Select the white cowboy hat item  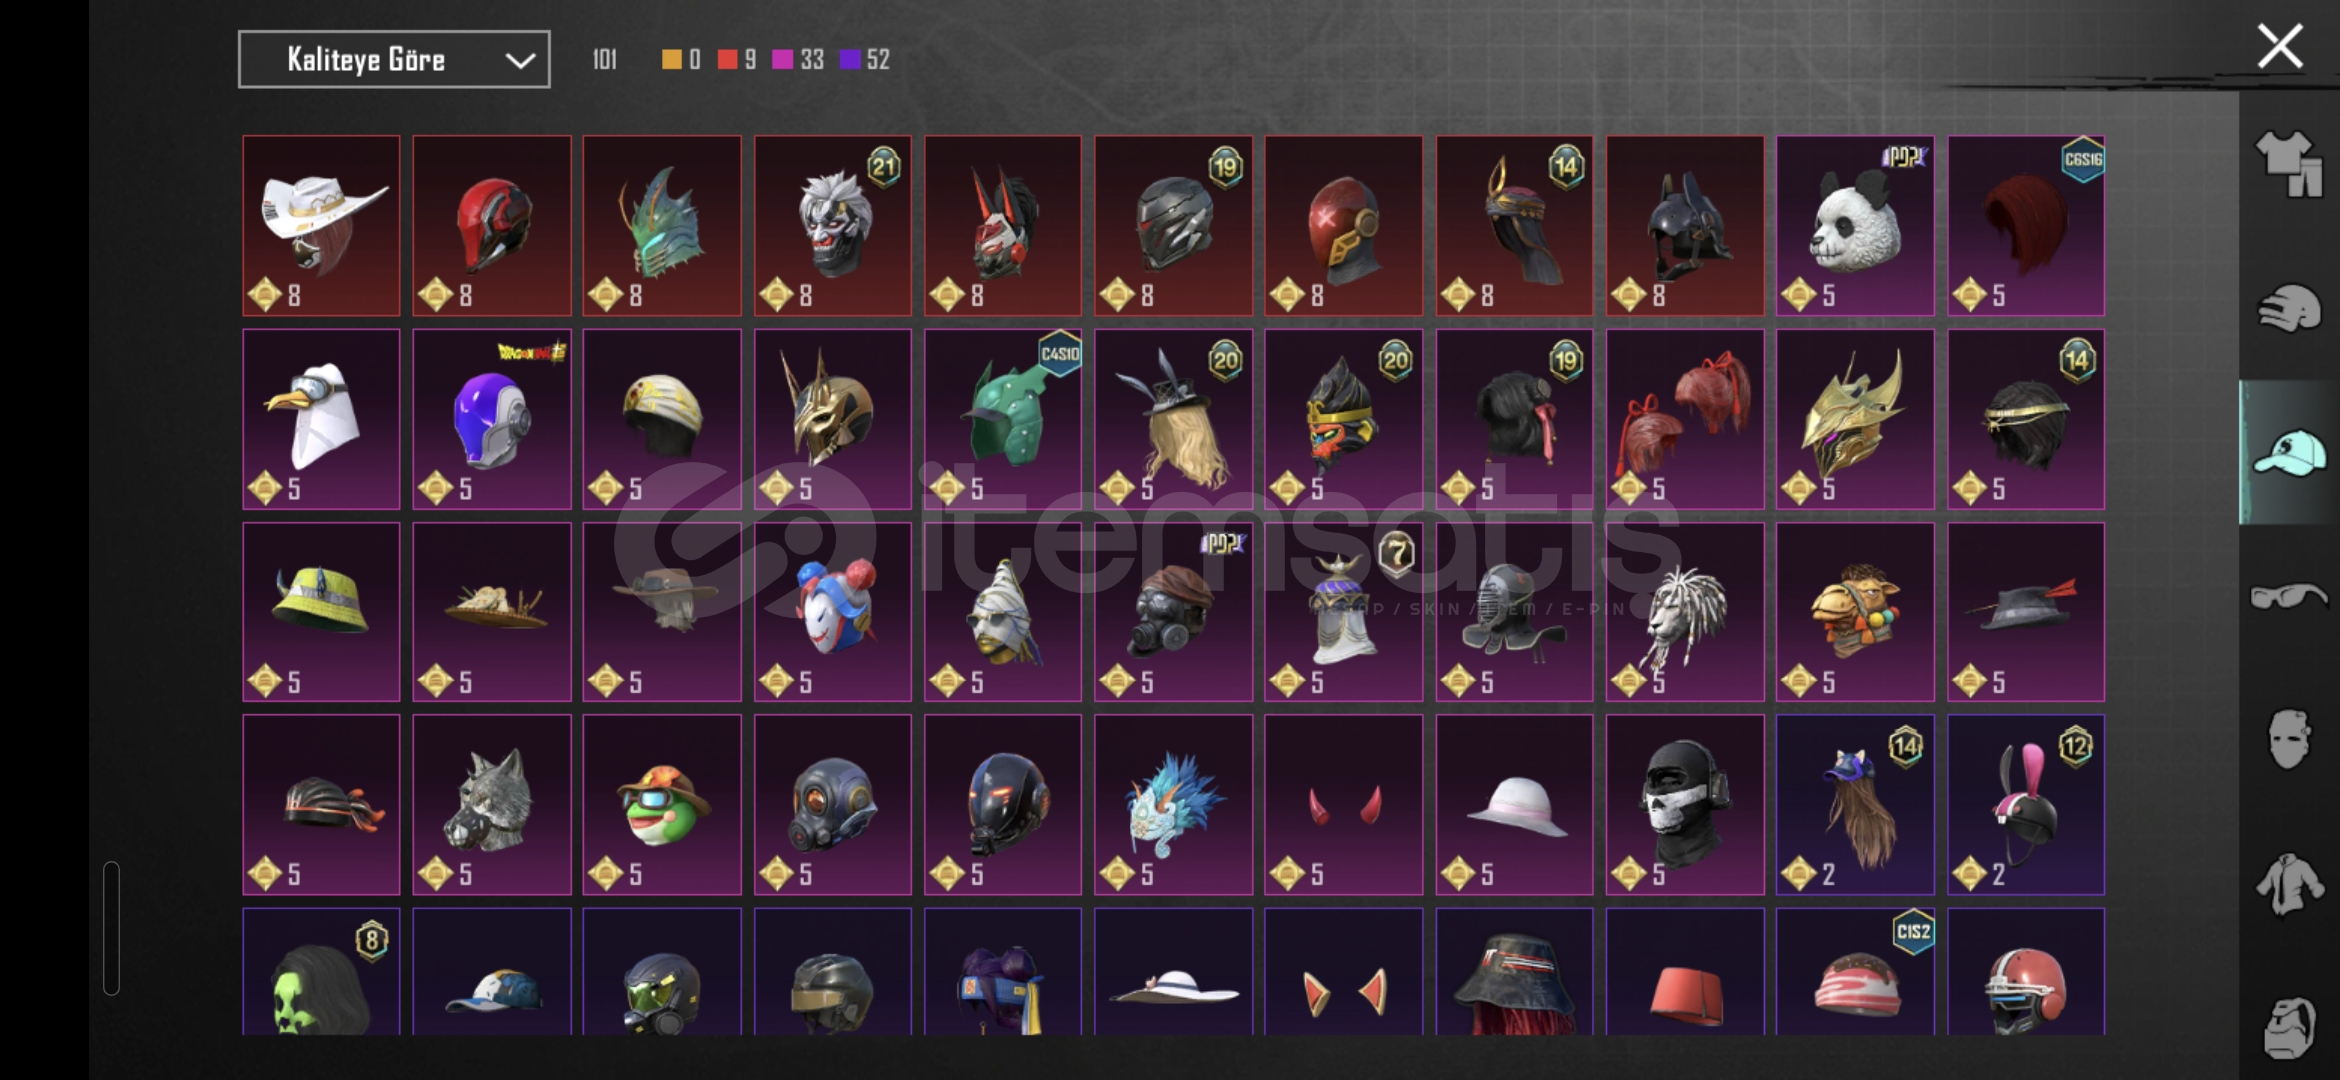321,225
